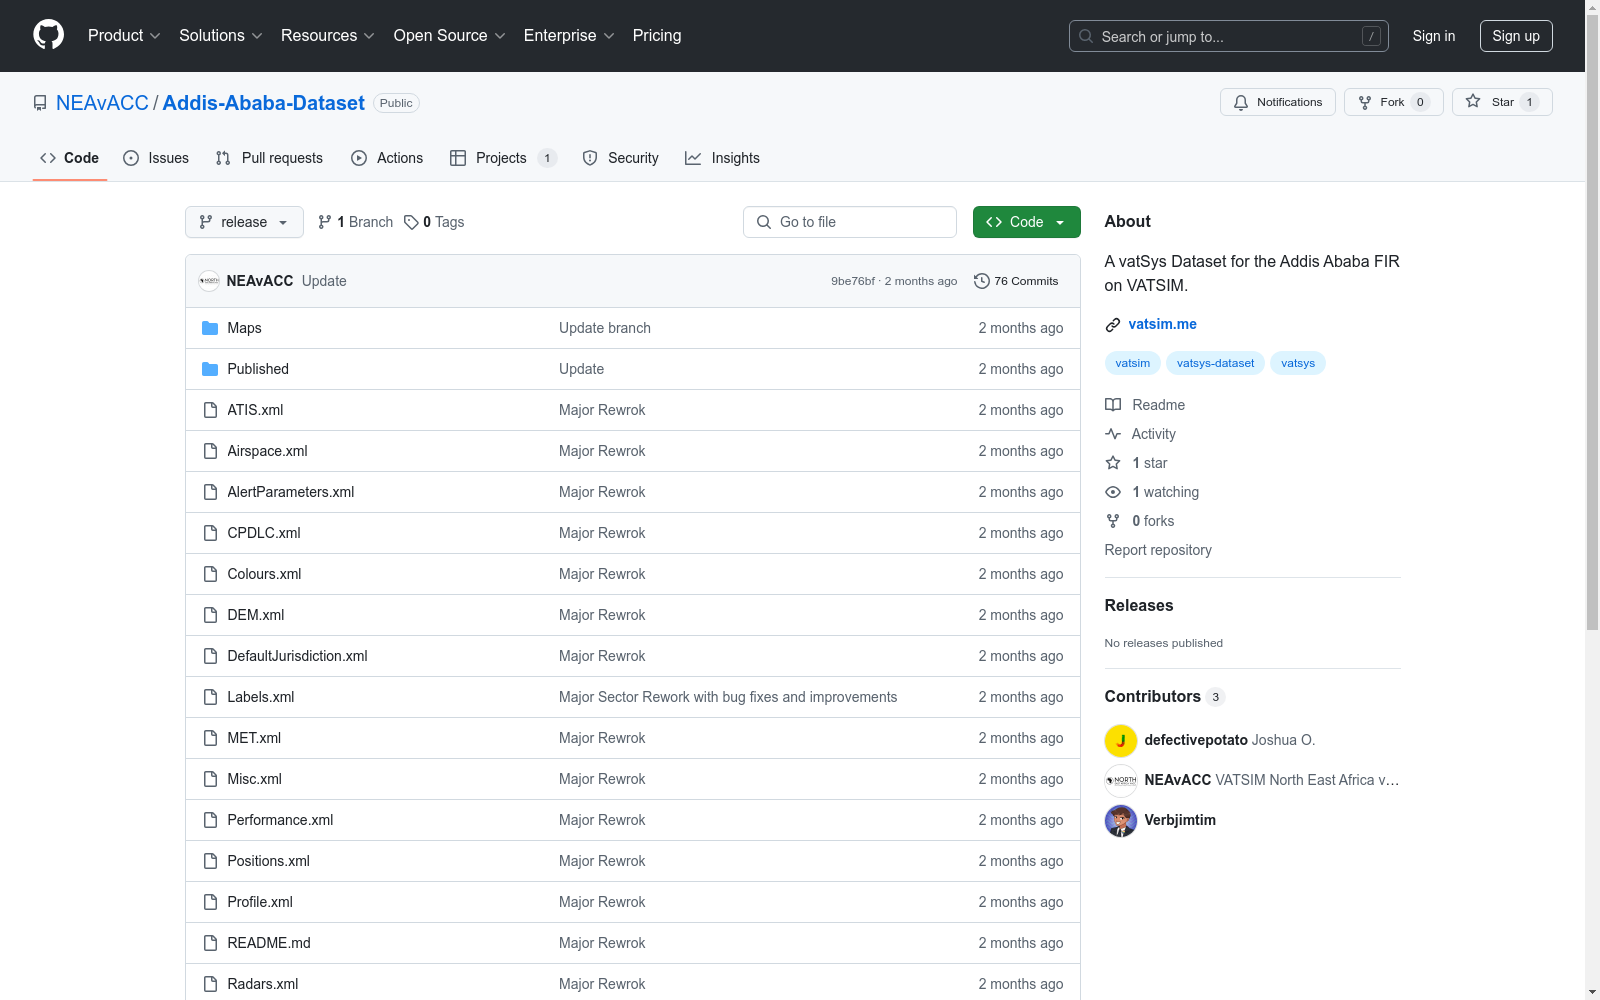Click the Report repository link

1157,550
